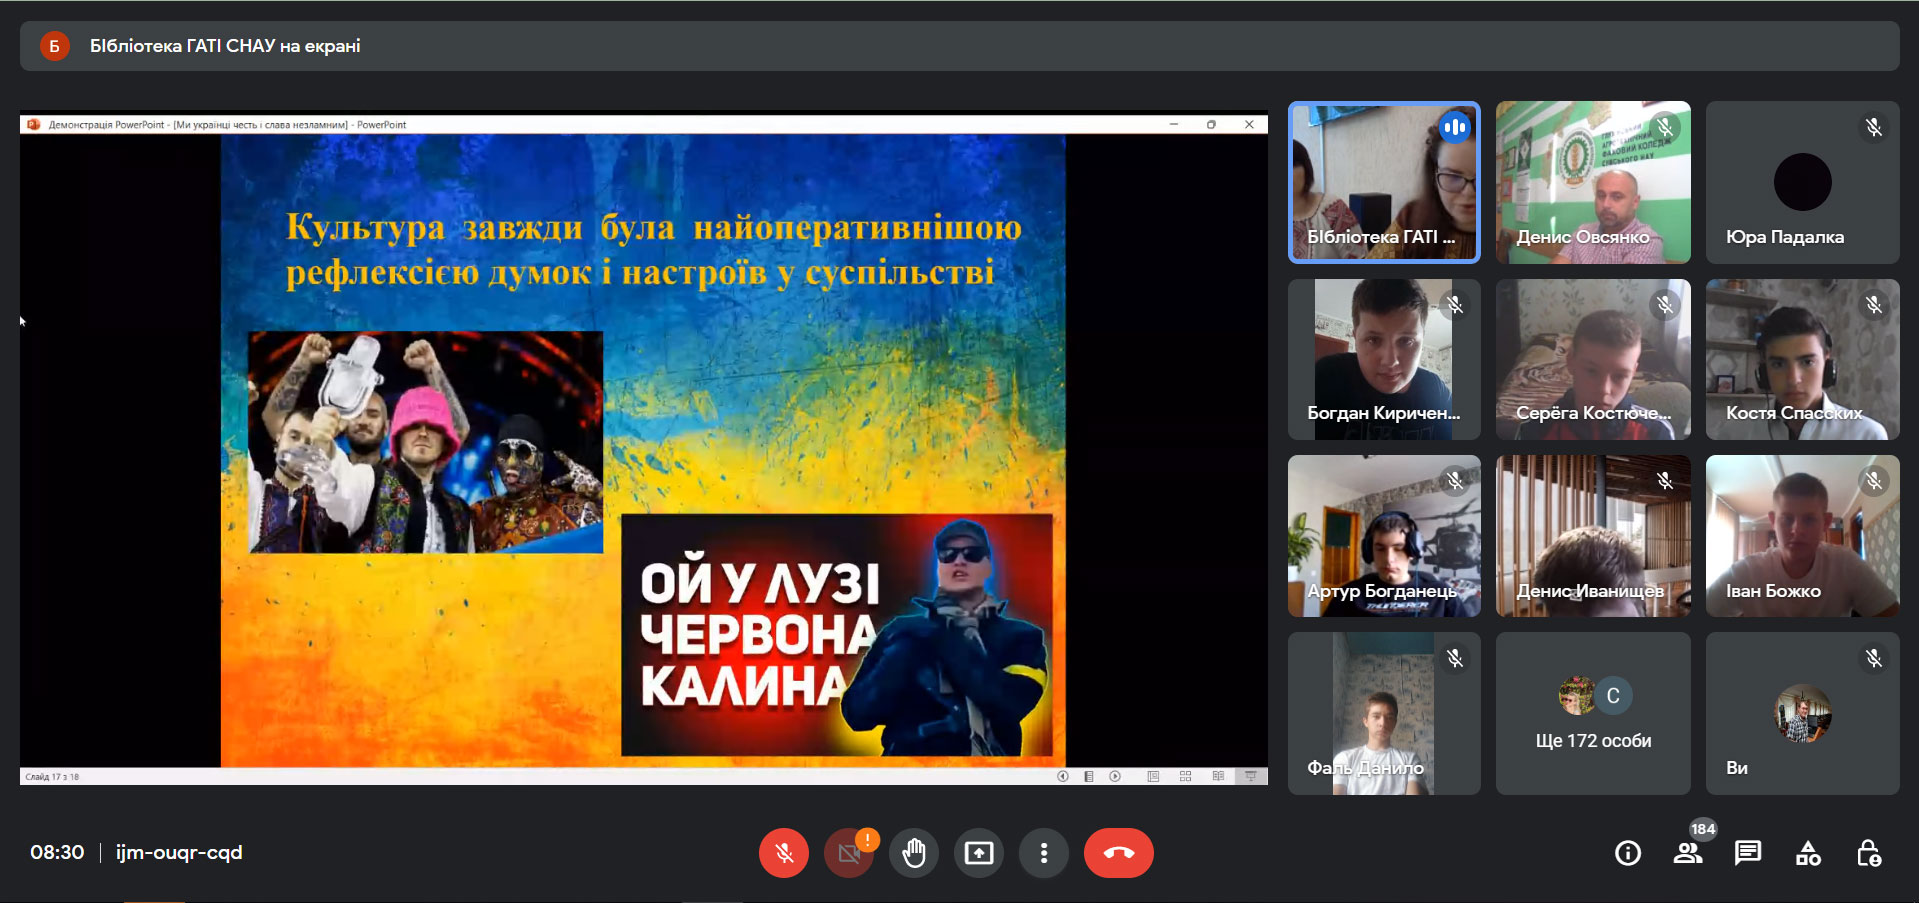This screenshot has height=903, width=1919.
Task: Click 'Слайд 17 з 18' in the status bar
Action: [x=52, y=777]
